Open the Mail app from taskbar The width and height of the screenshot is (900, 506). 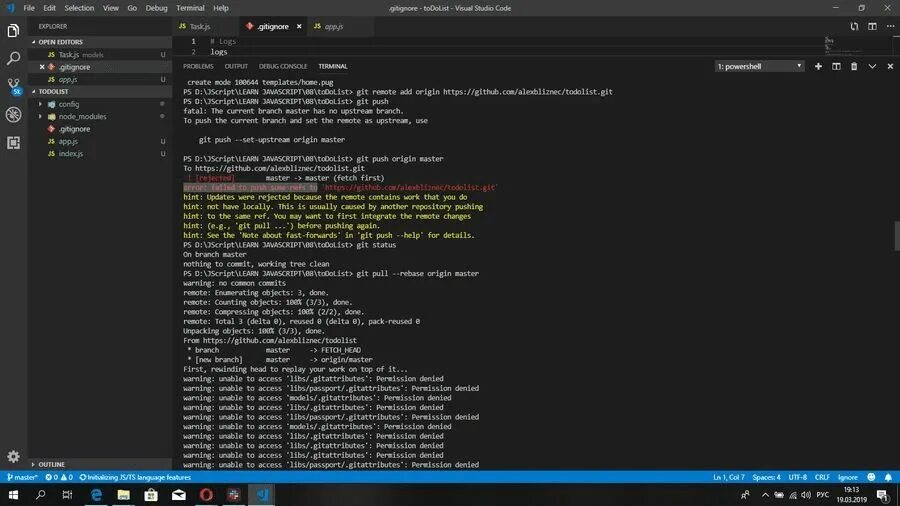tap(179, 495)
